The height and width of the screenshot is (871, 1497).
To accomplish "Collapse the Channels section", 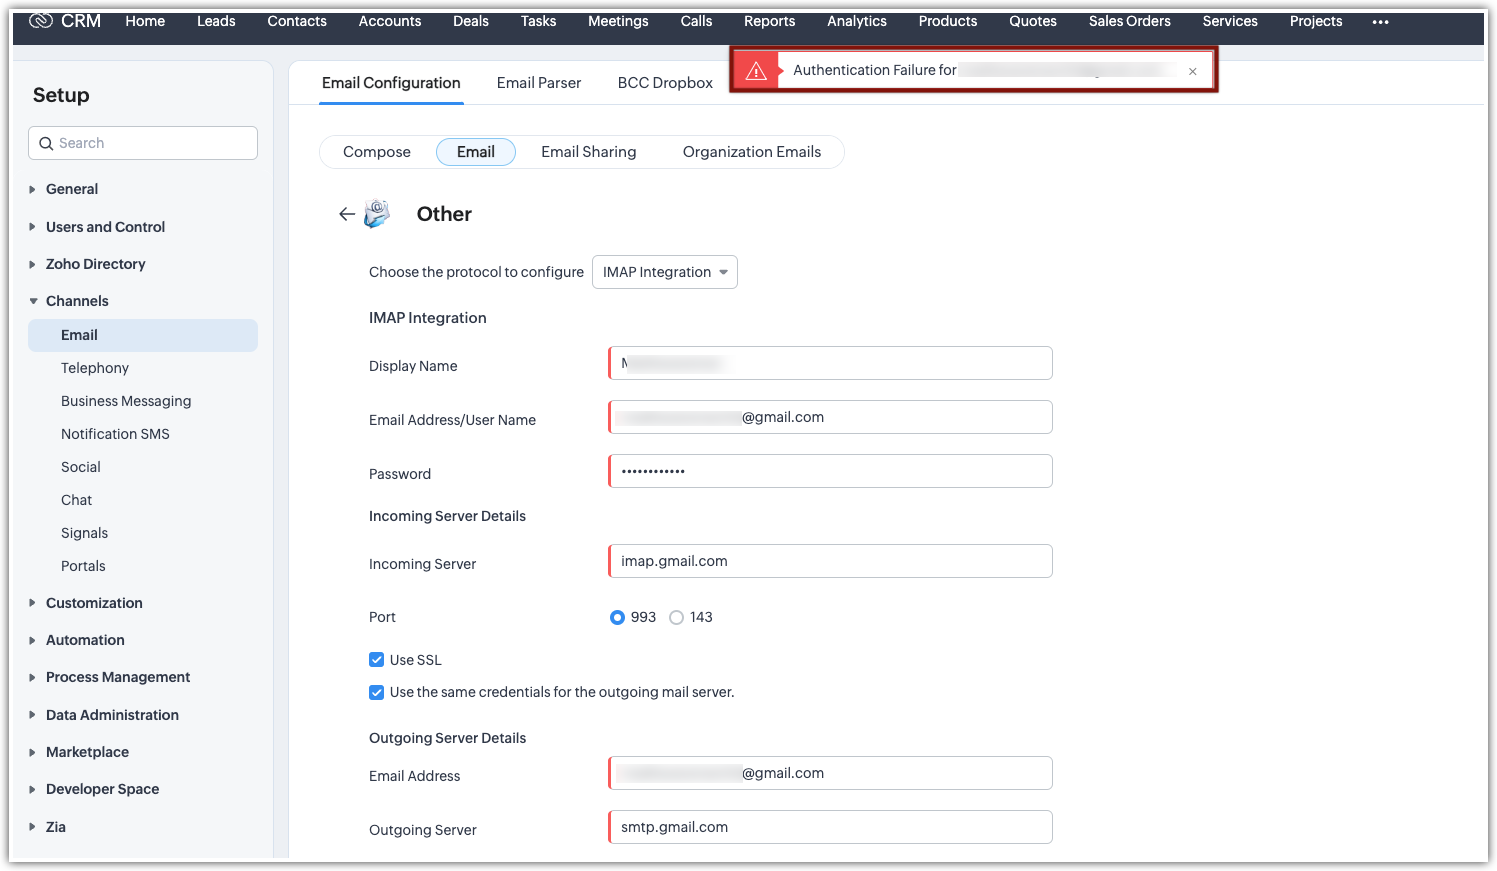I will 33,301.
